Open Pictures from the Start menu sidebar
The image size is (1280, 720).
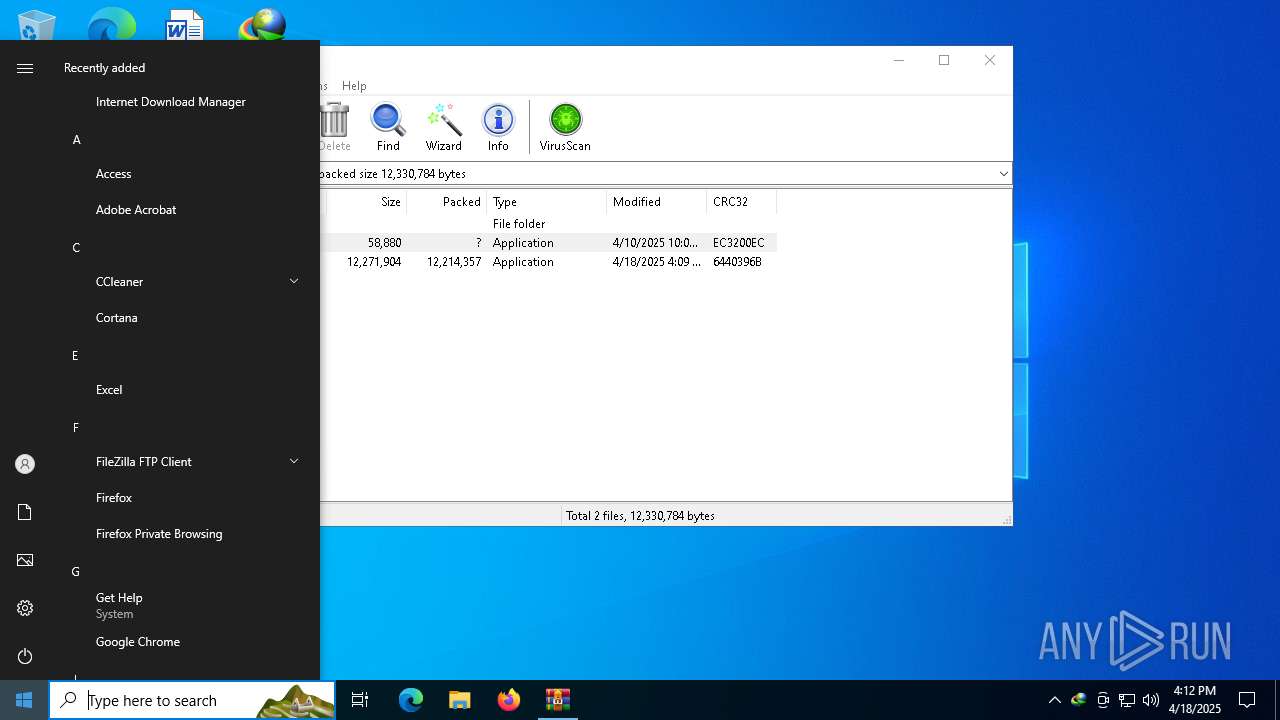(25, 560)
